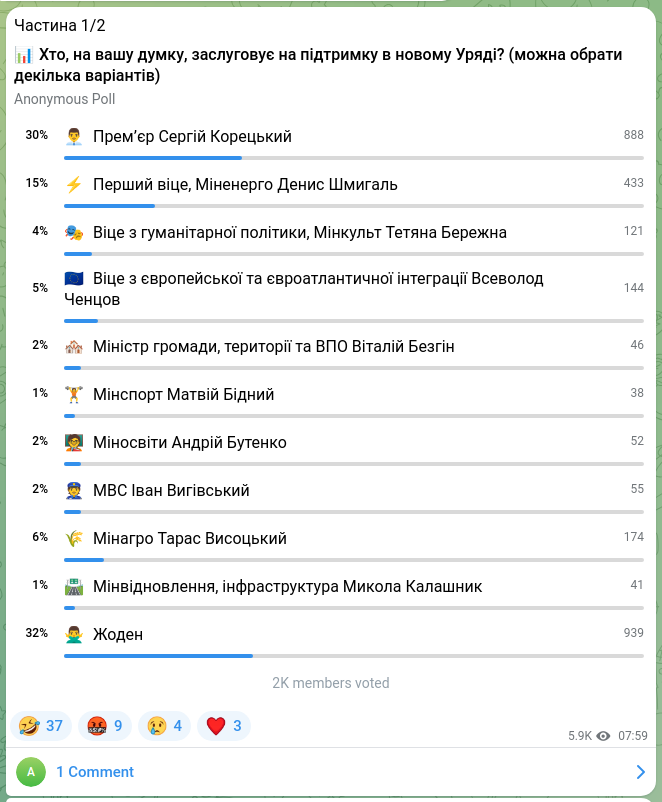The width and height of the screenshot is (662, 802).
Task: Click the vote count 939
Action: click(633, 633)
